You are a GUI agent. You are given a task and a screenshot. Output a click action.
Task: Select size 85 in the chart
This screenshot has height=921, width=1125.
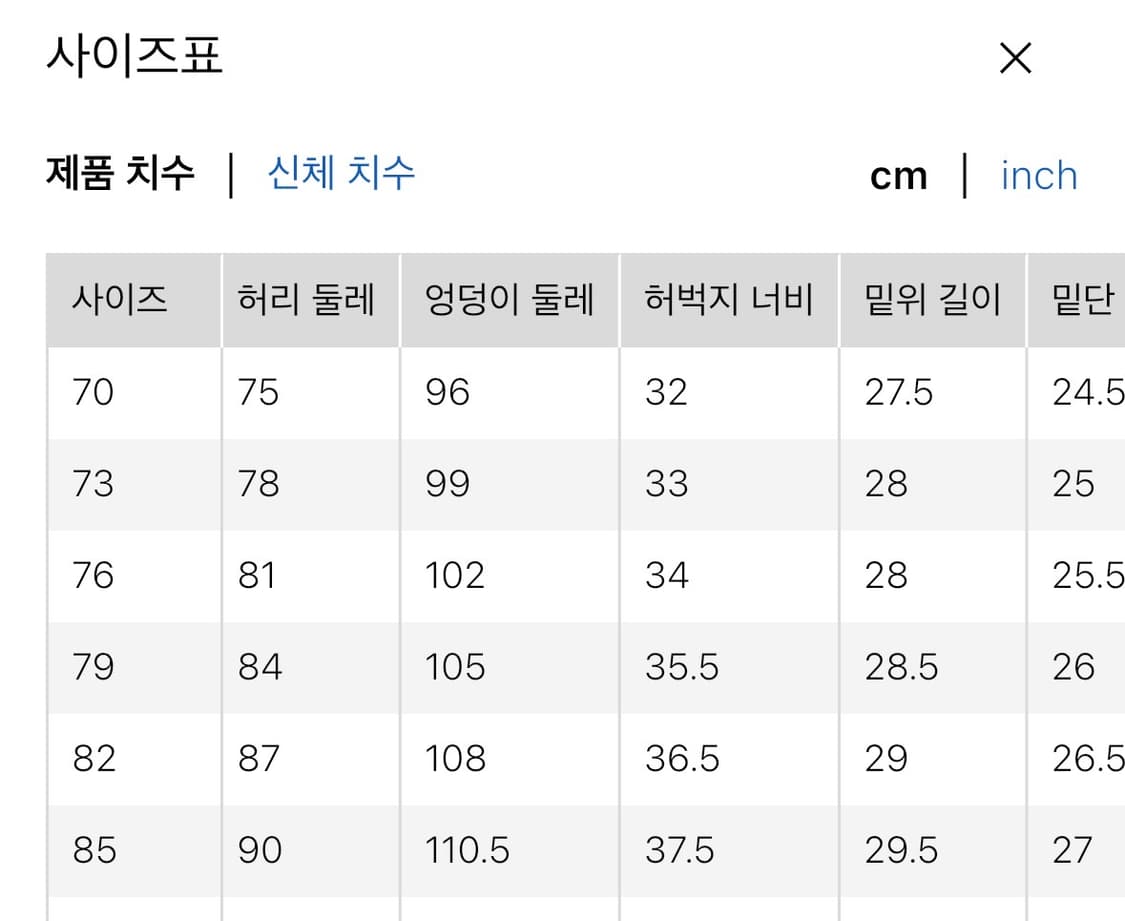coord(92,850)
